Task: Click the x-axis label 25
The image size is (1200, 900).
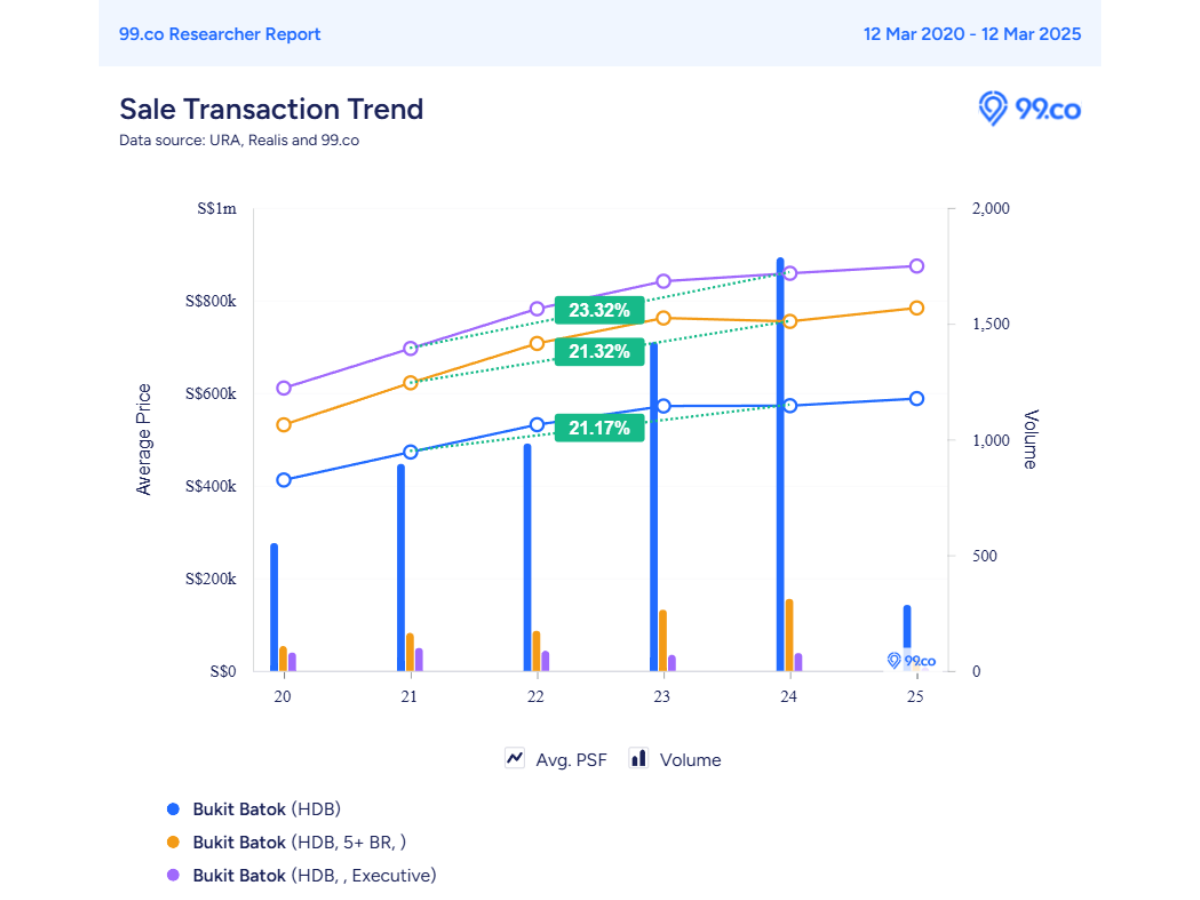Action: (915, 696)
